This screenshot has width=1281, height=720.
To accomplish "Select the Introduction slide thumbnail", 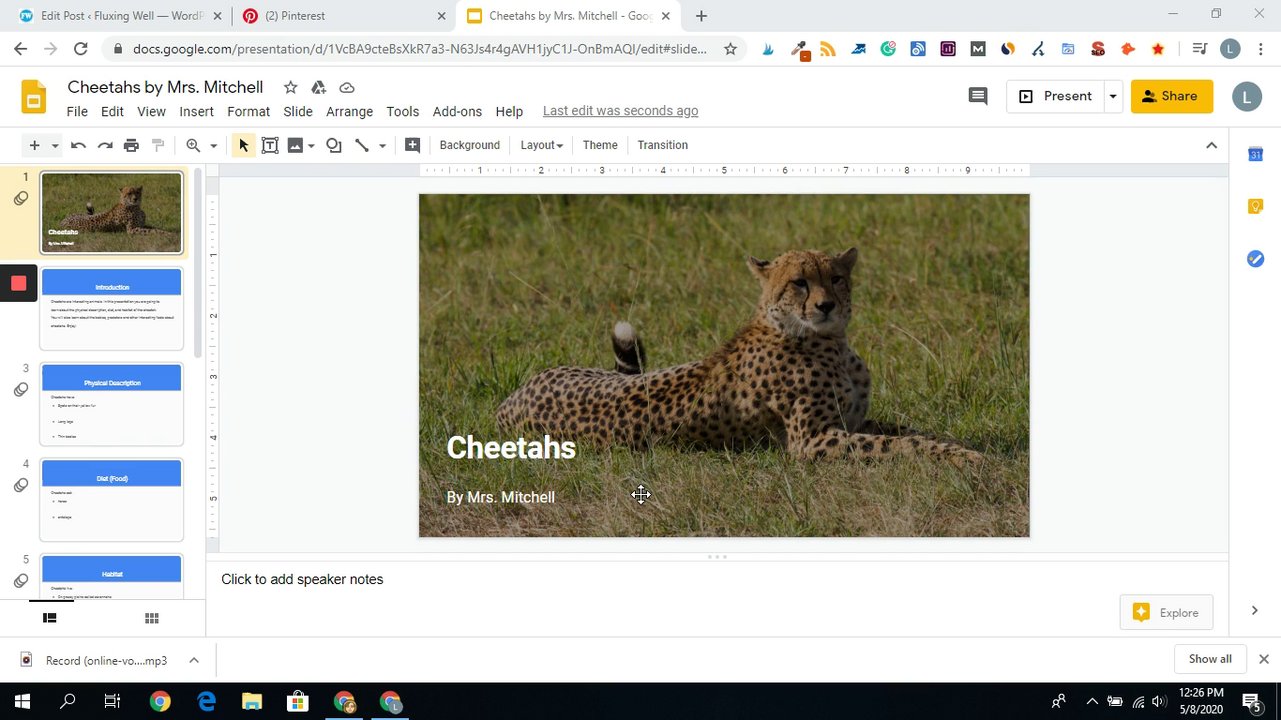I will 111,308.
